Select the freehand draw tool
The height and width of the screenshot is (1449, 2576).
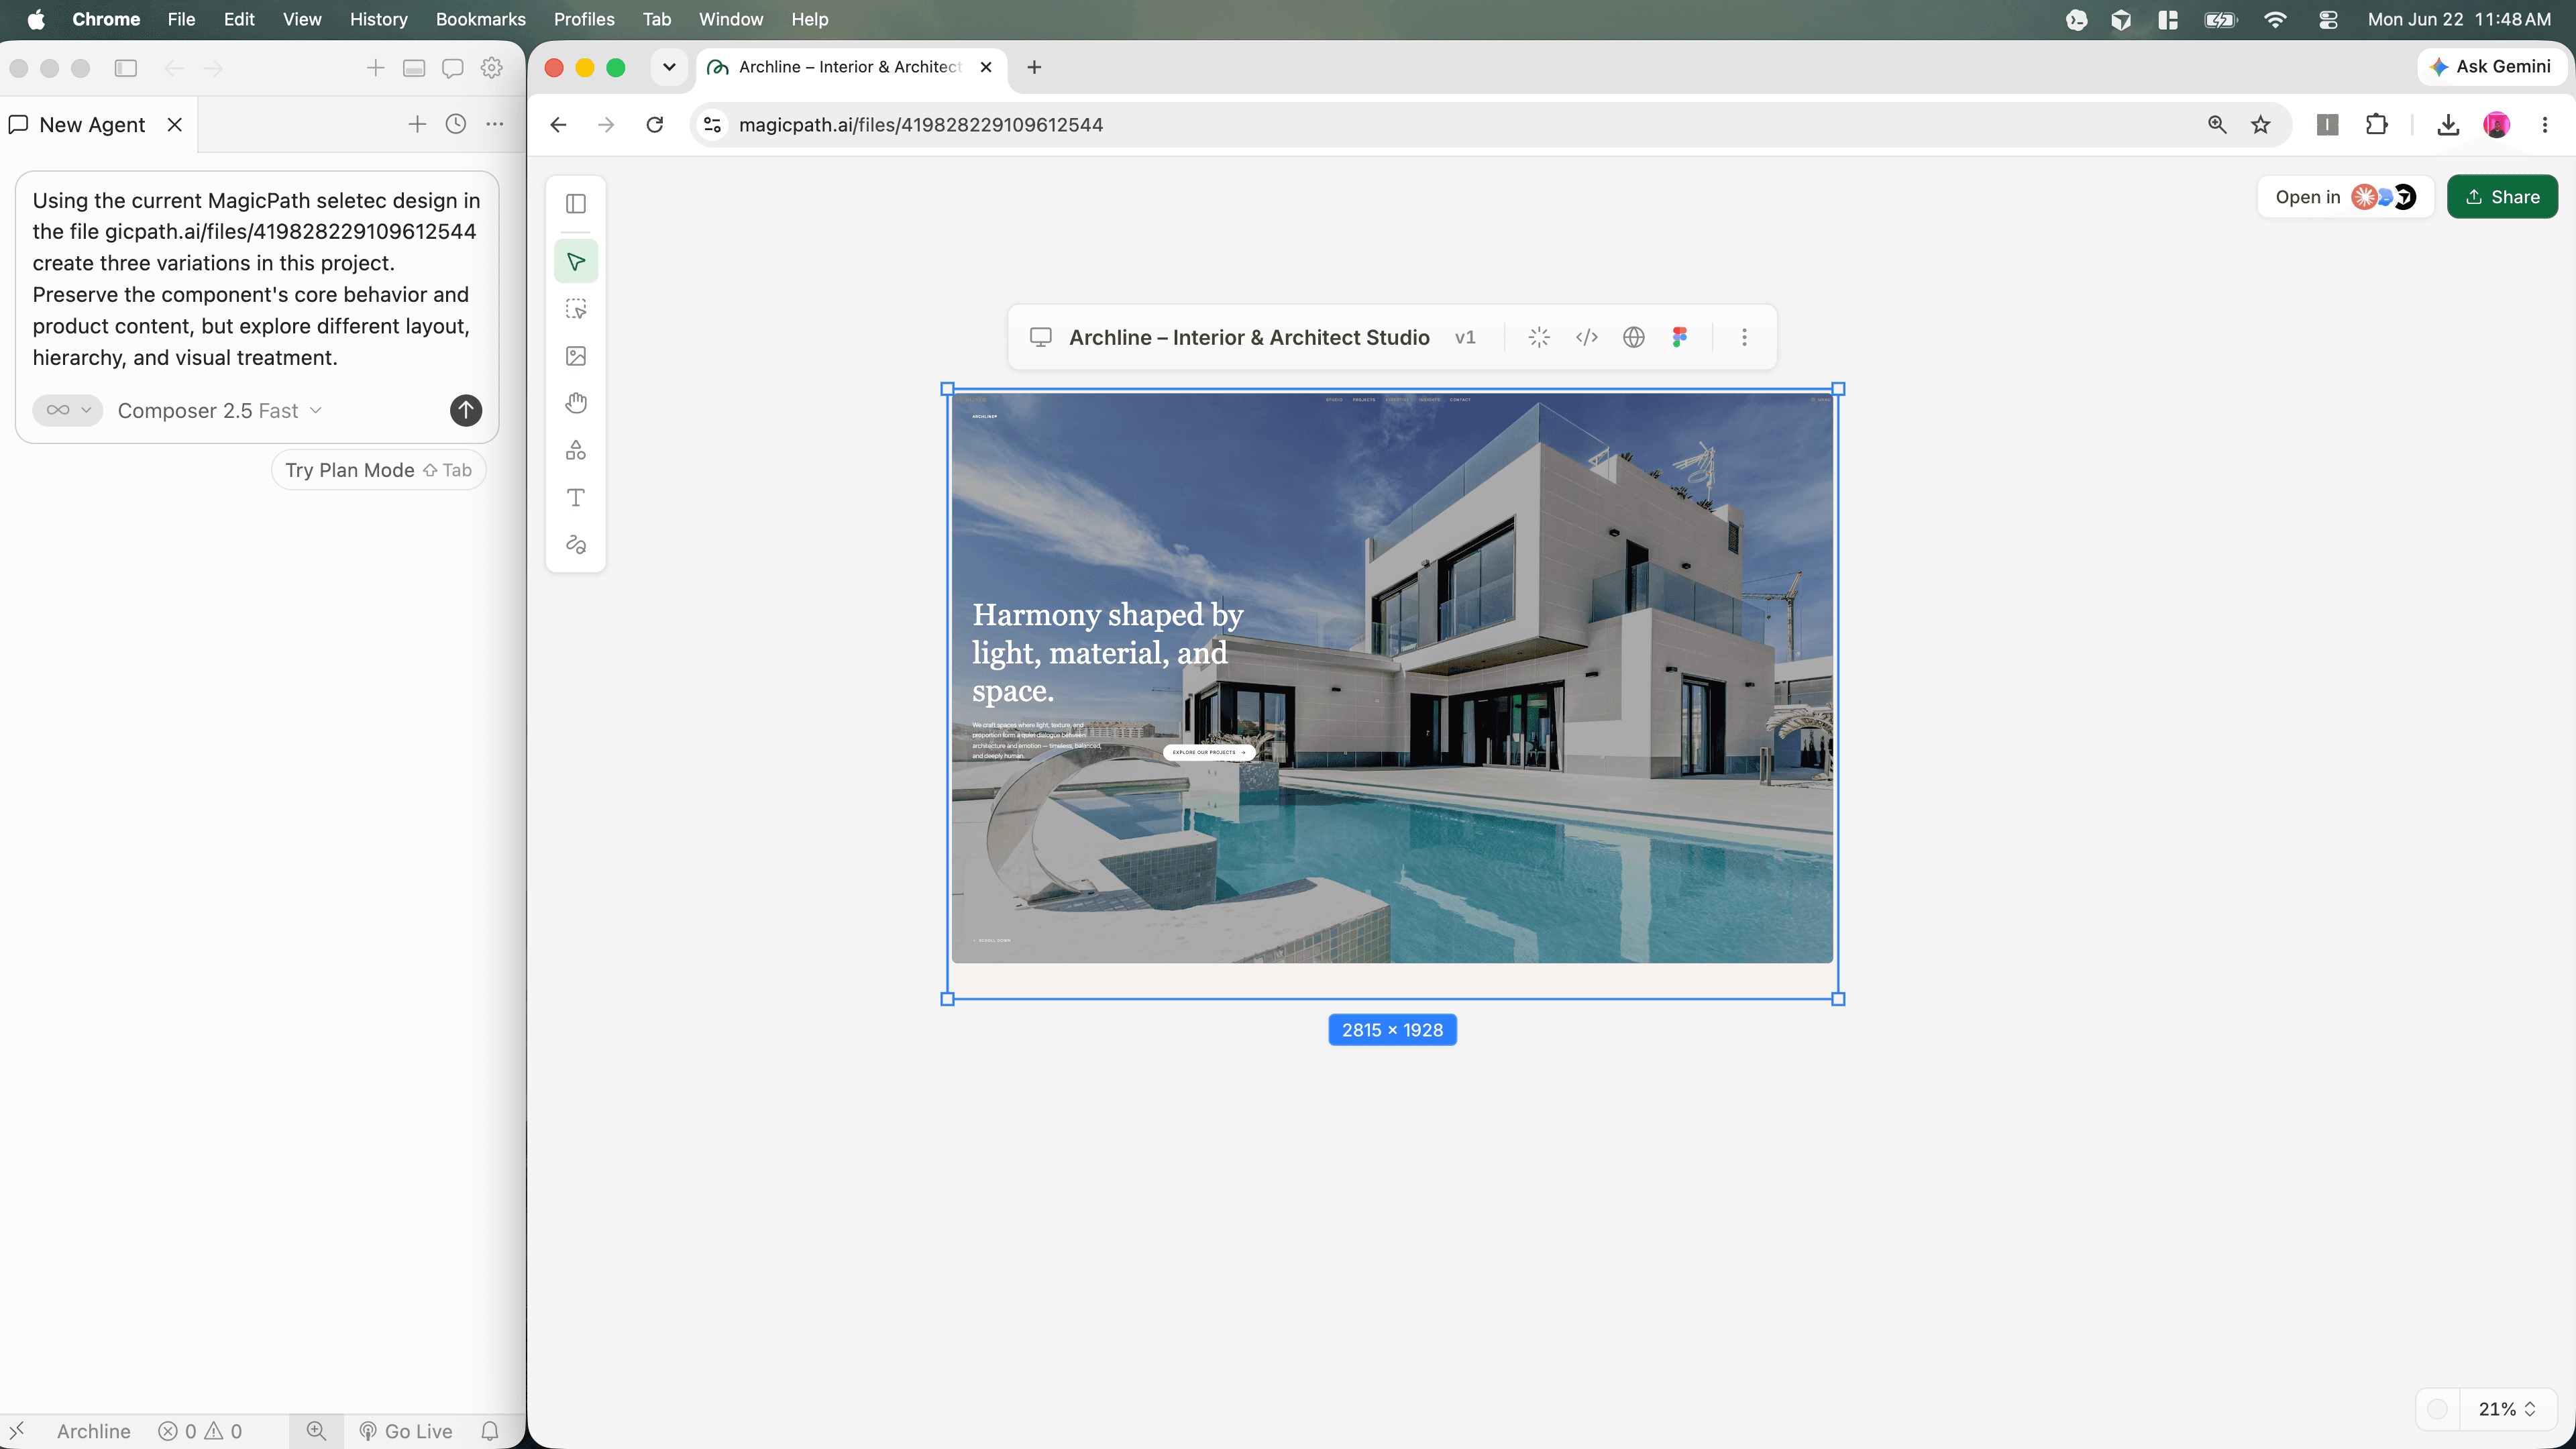576,544
